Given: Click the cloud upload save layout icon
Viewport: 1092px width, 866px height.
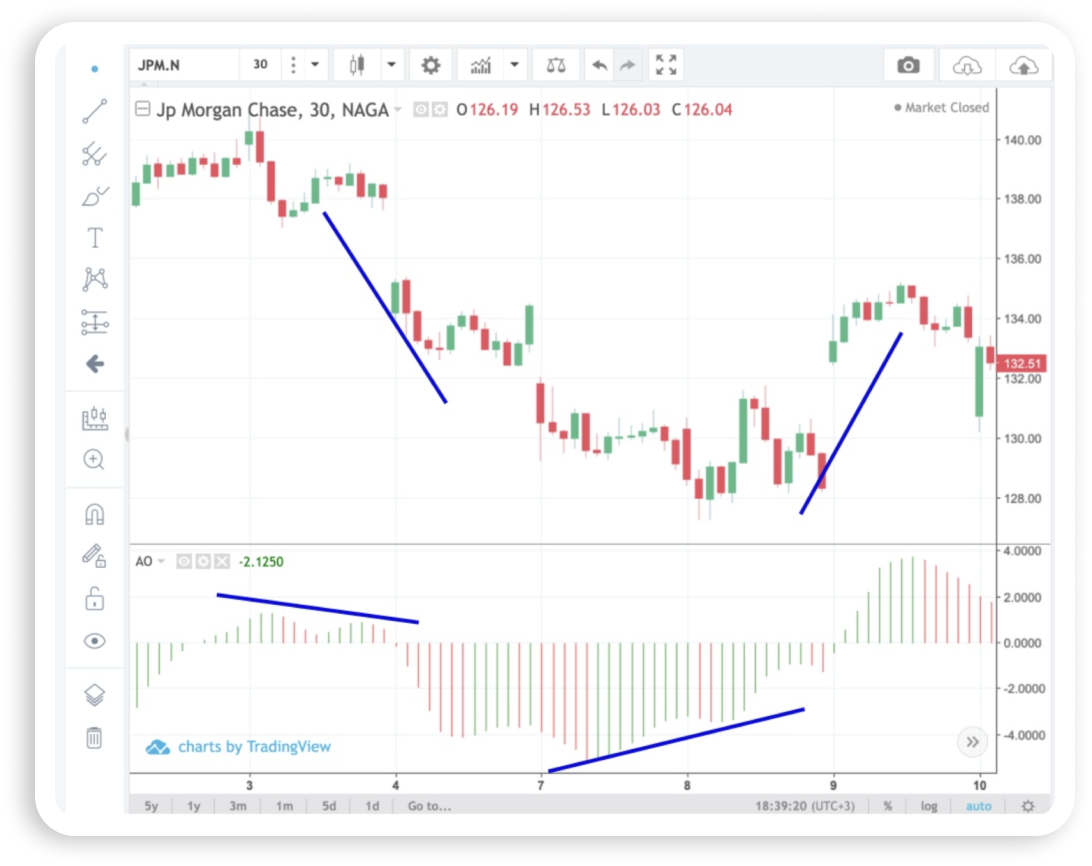Looking at the screenshot, I should [1023, 66].
